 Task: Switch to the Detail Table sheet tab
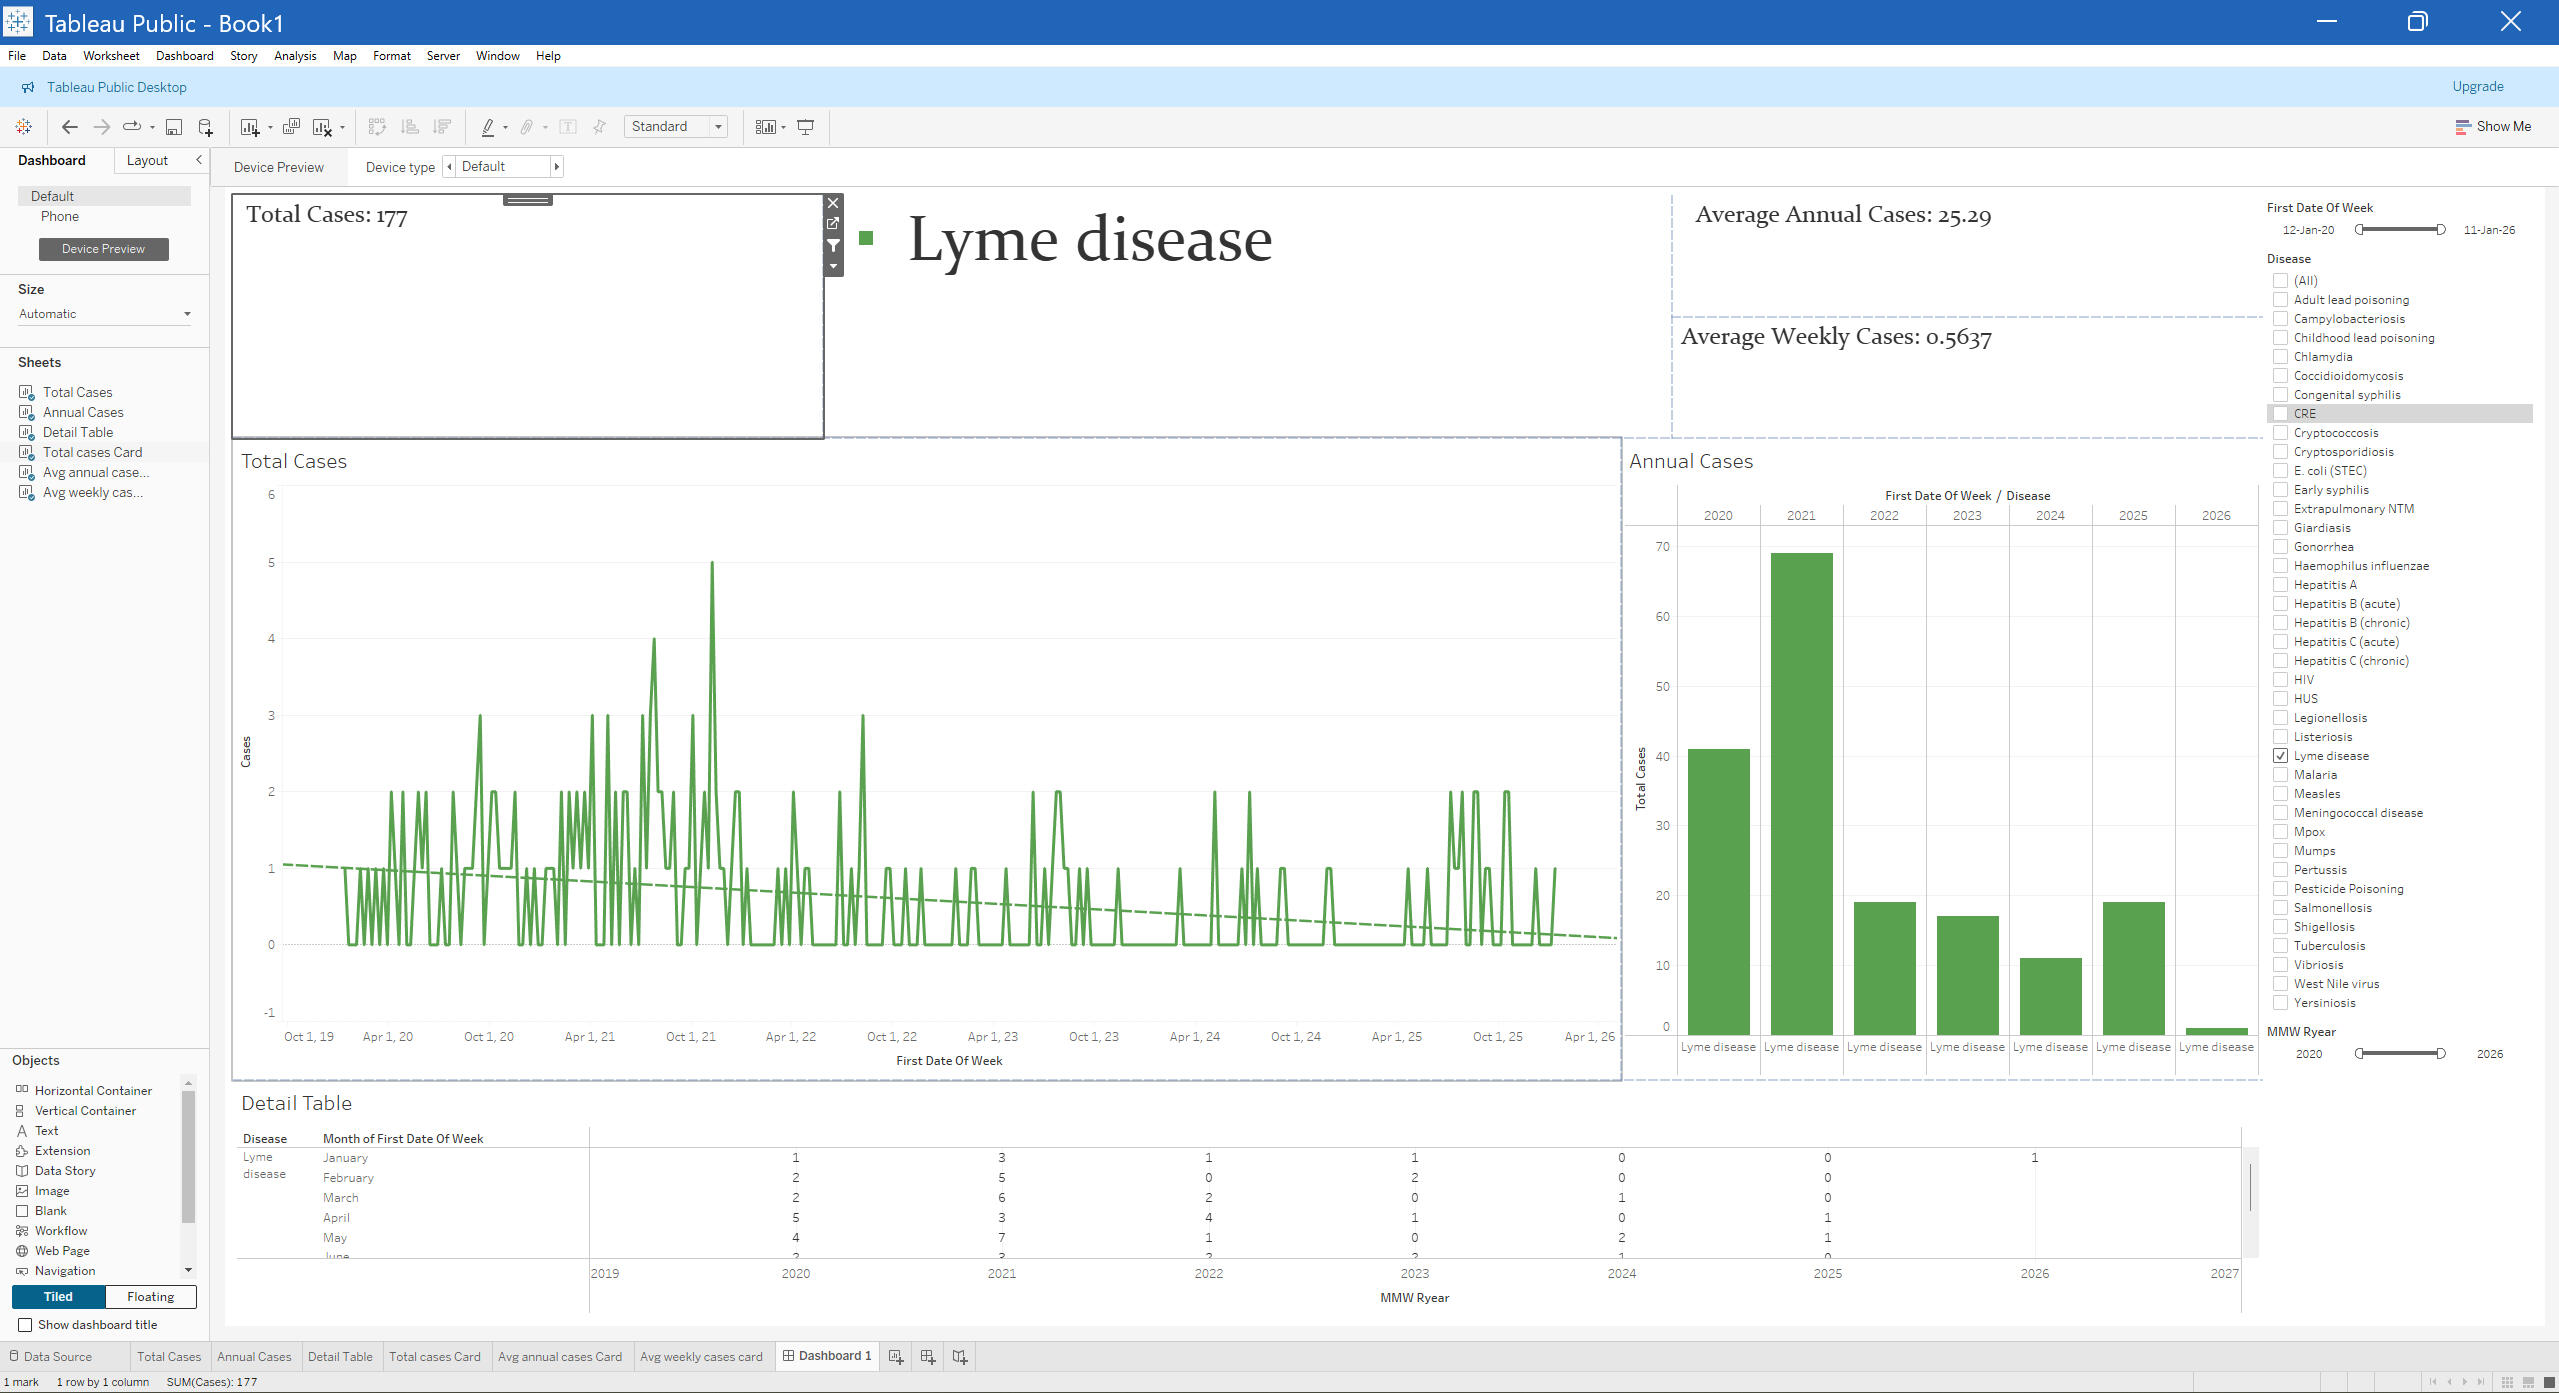click(x=340, y=1357)
